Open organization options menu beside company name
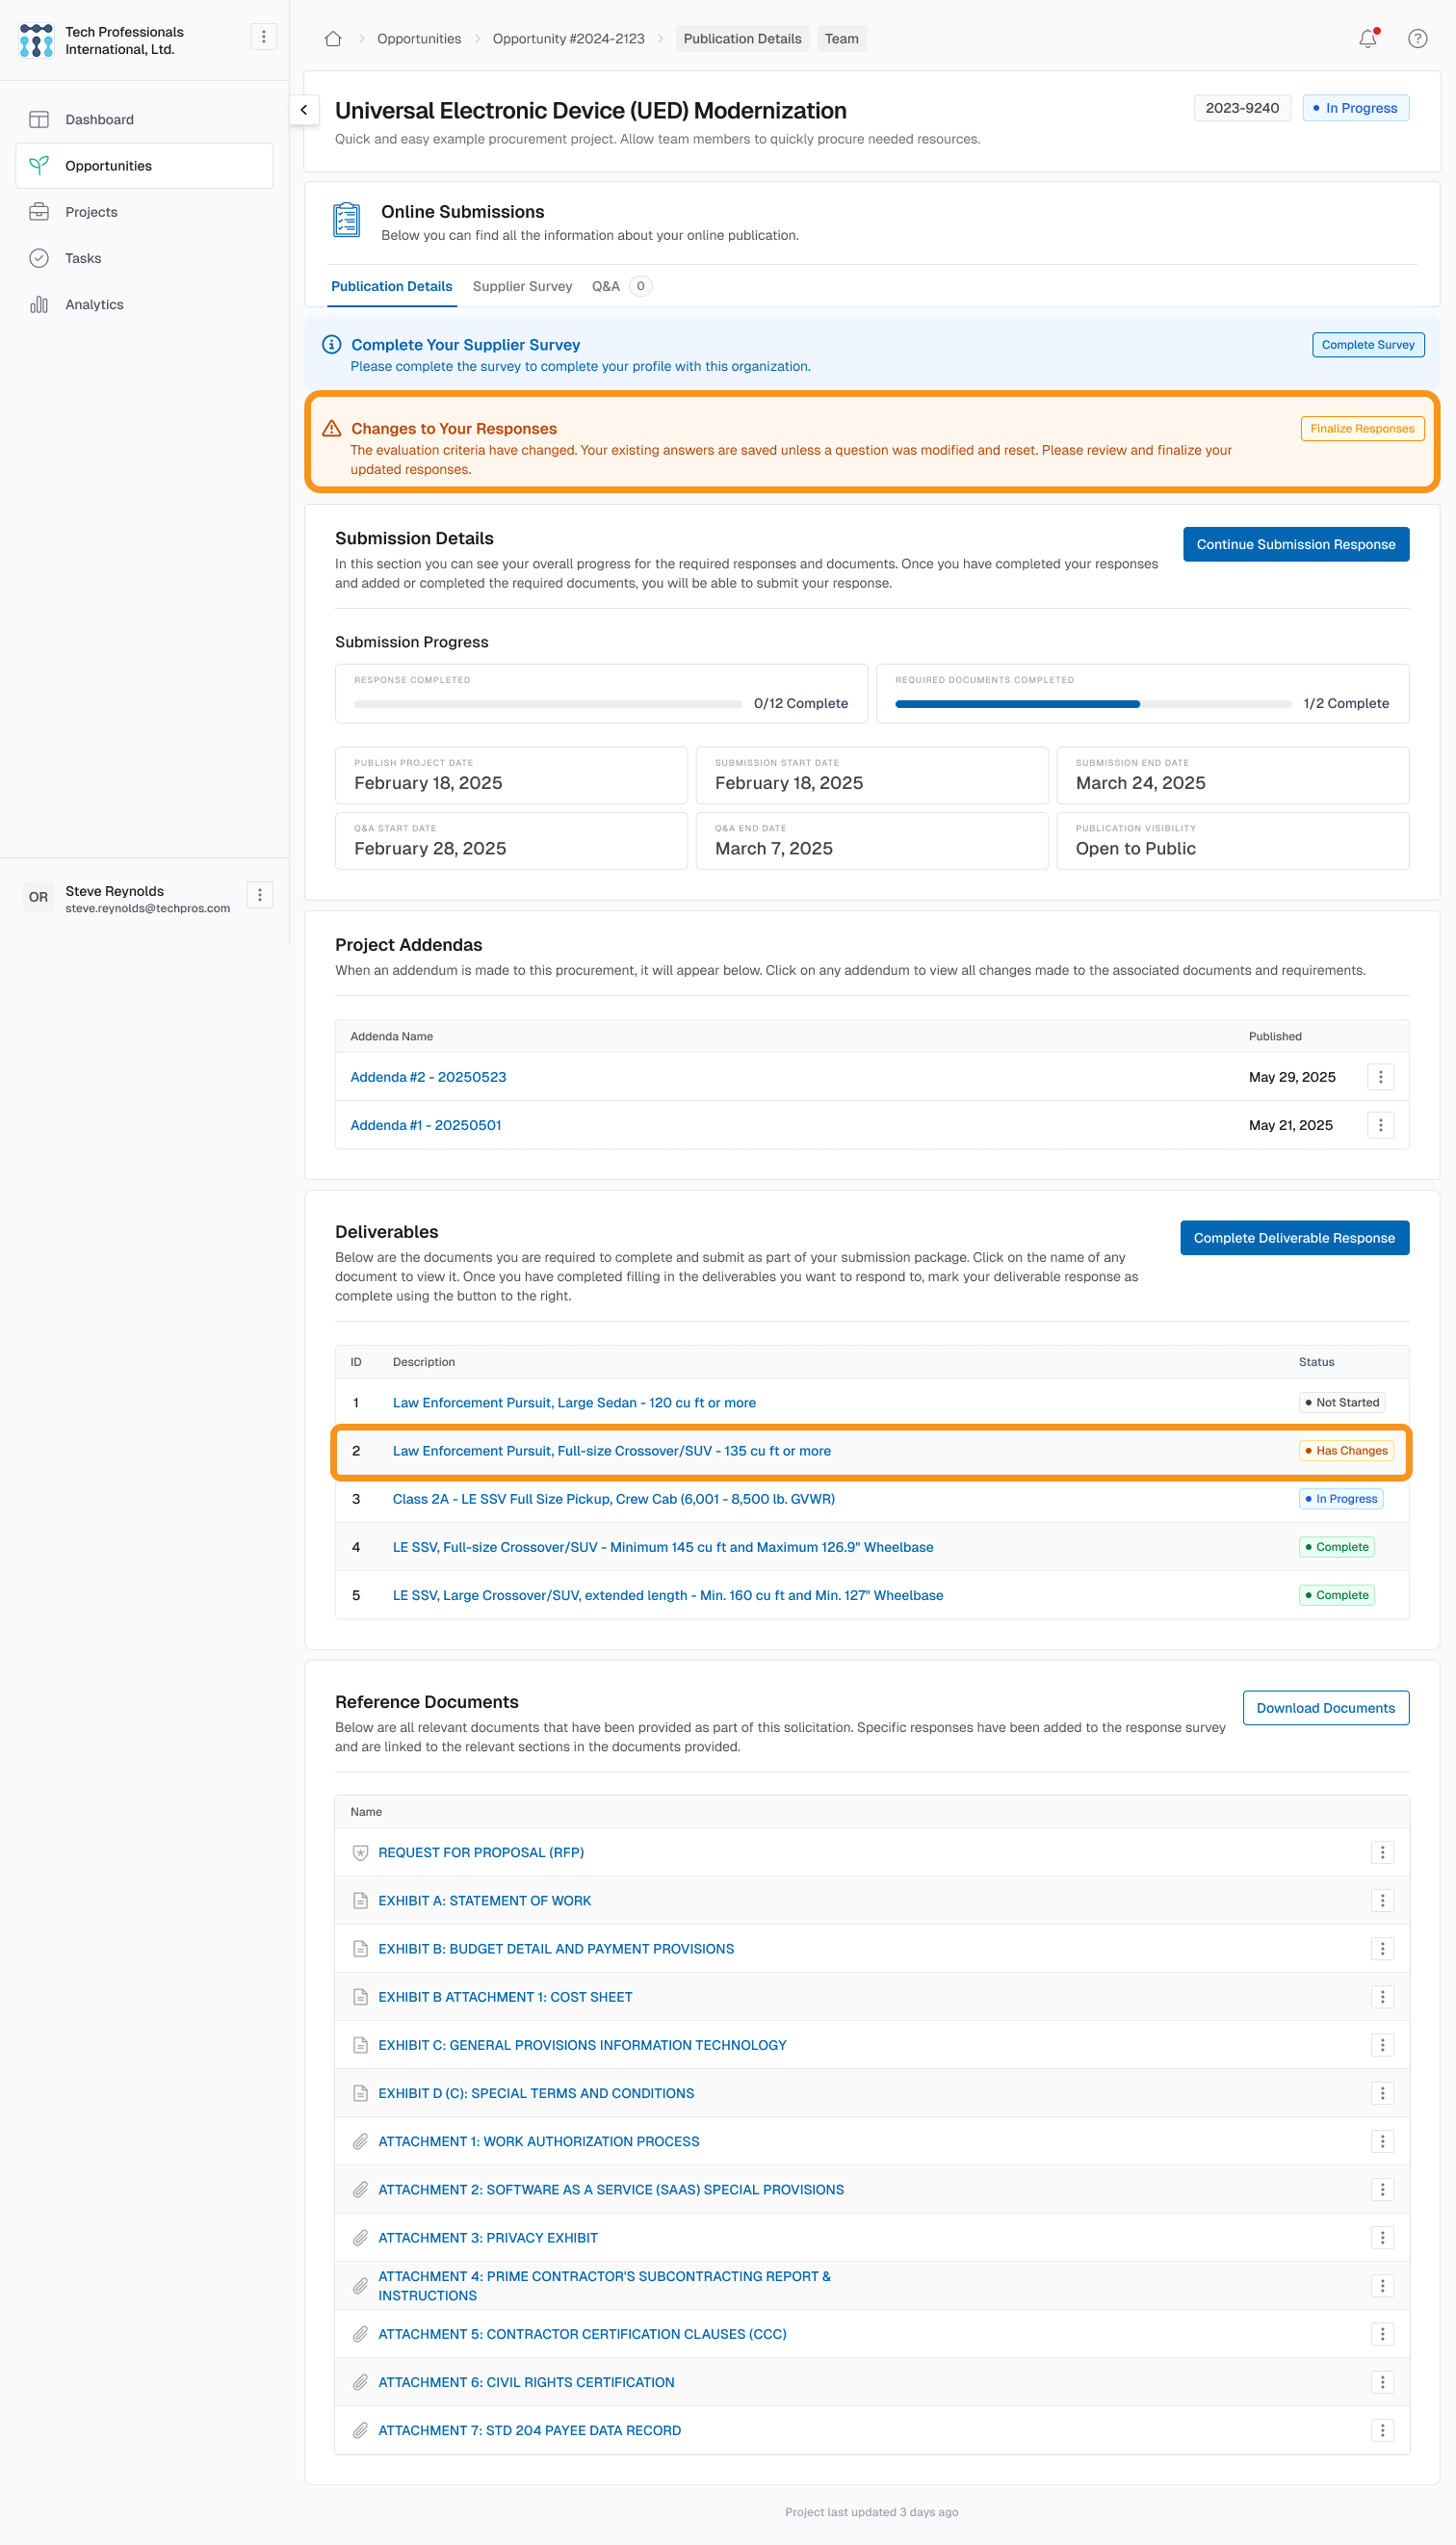Viewport: 1456px width, 2545px height. tap(263, 37)
